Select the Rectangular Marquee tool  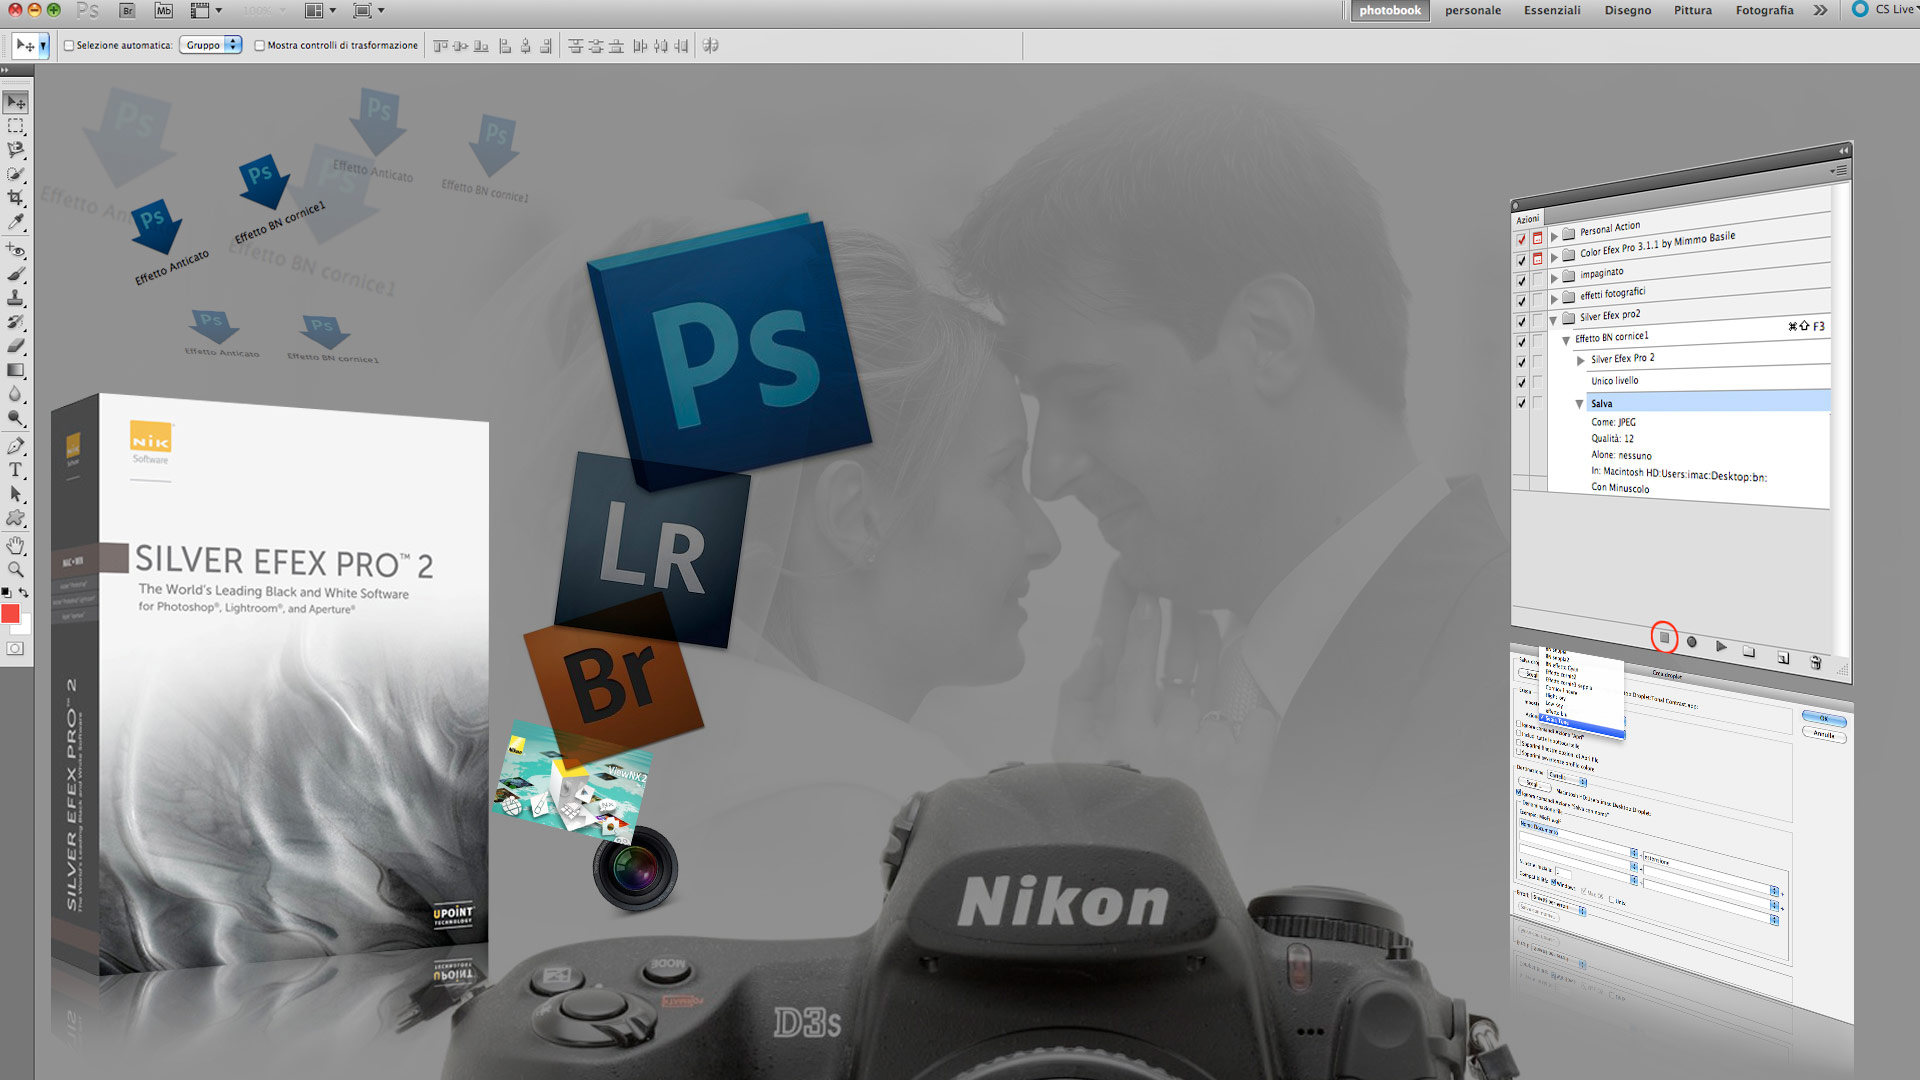point(16,126)
